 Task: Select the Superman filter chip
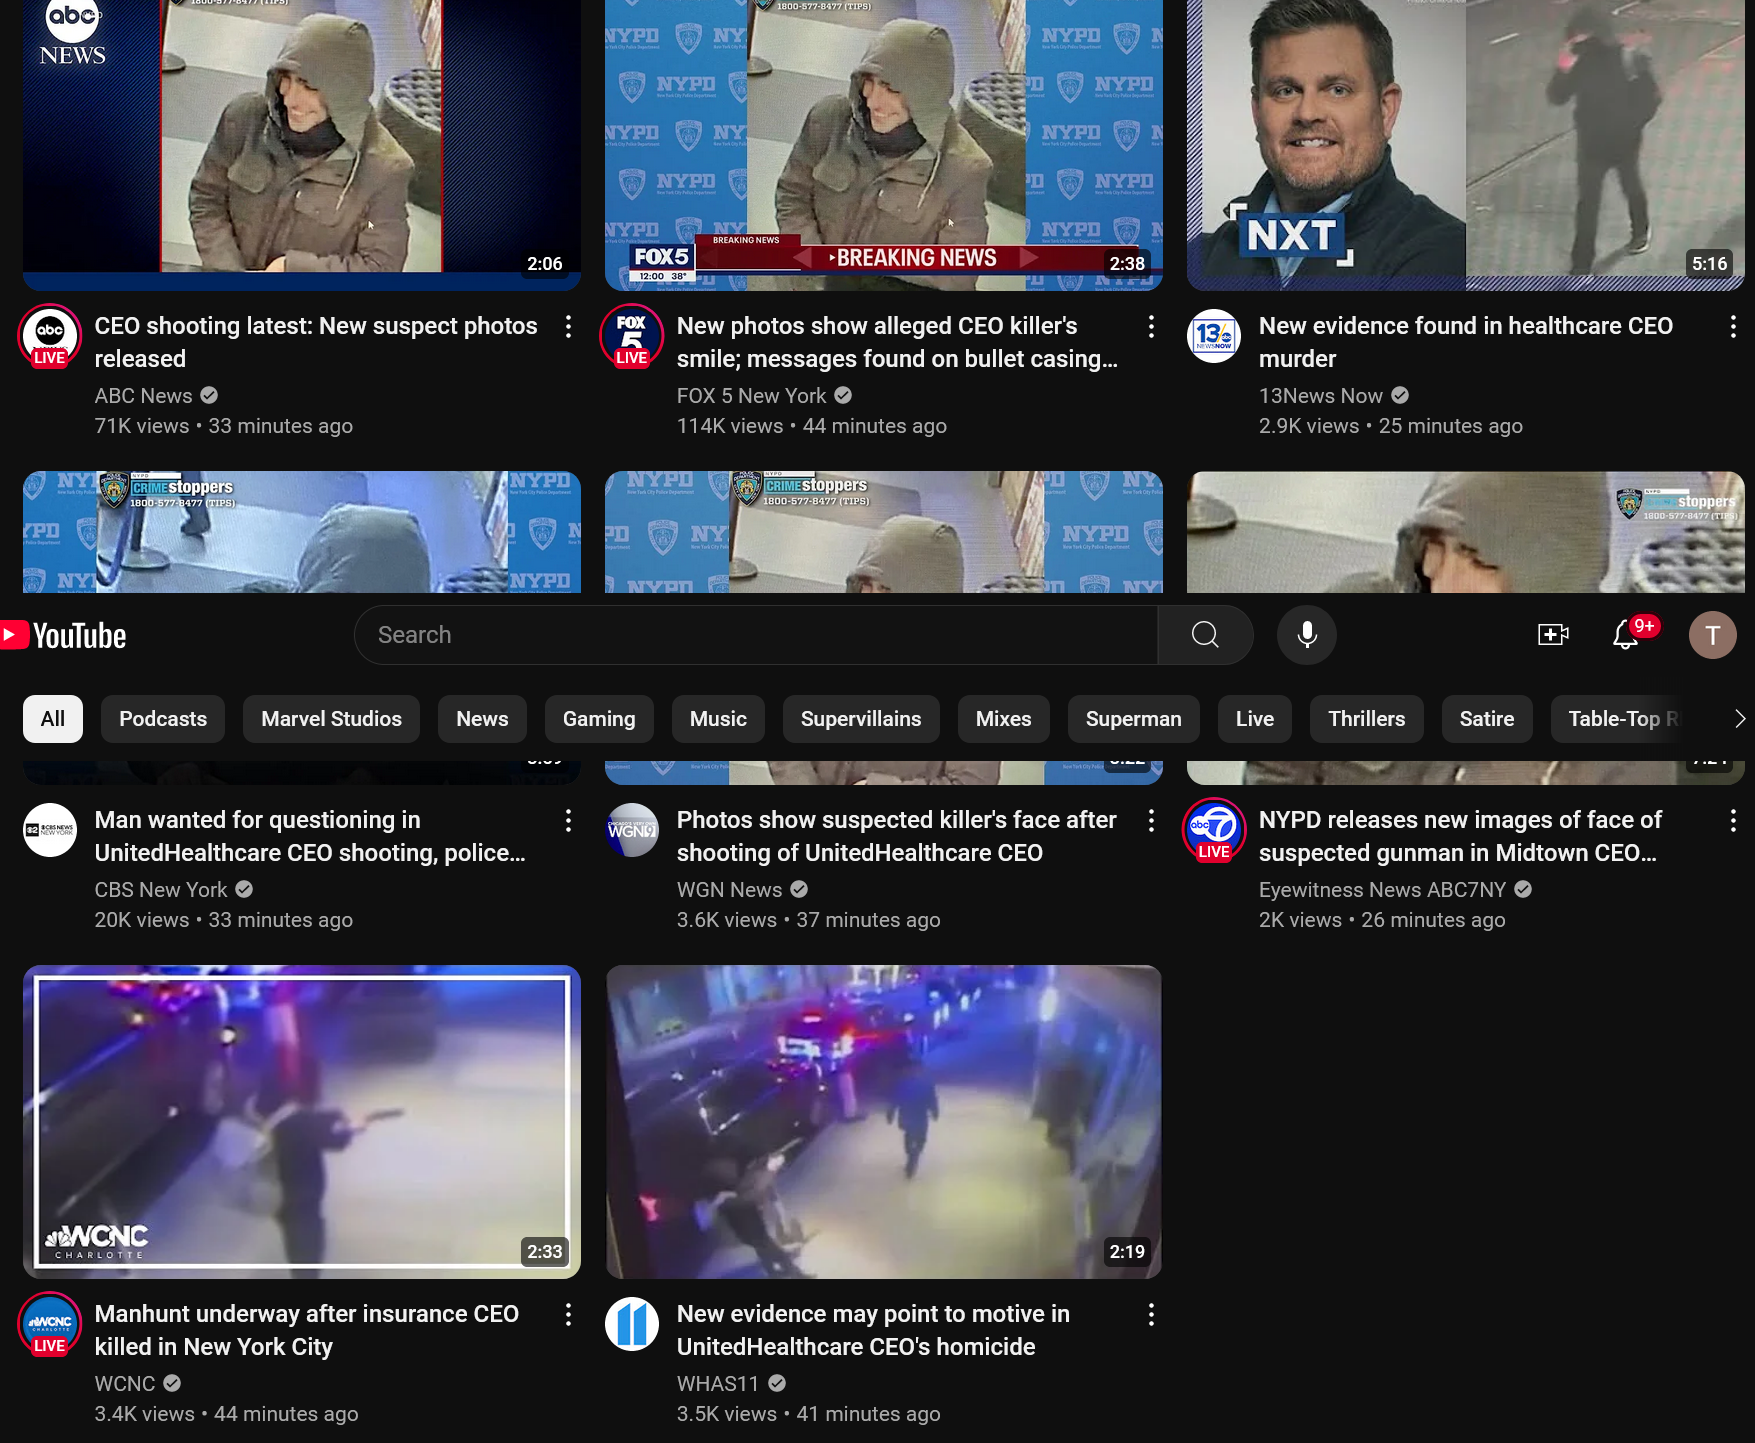(x=1133, y=719)
